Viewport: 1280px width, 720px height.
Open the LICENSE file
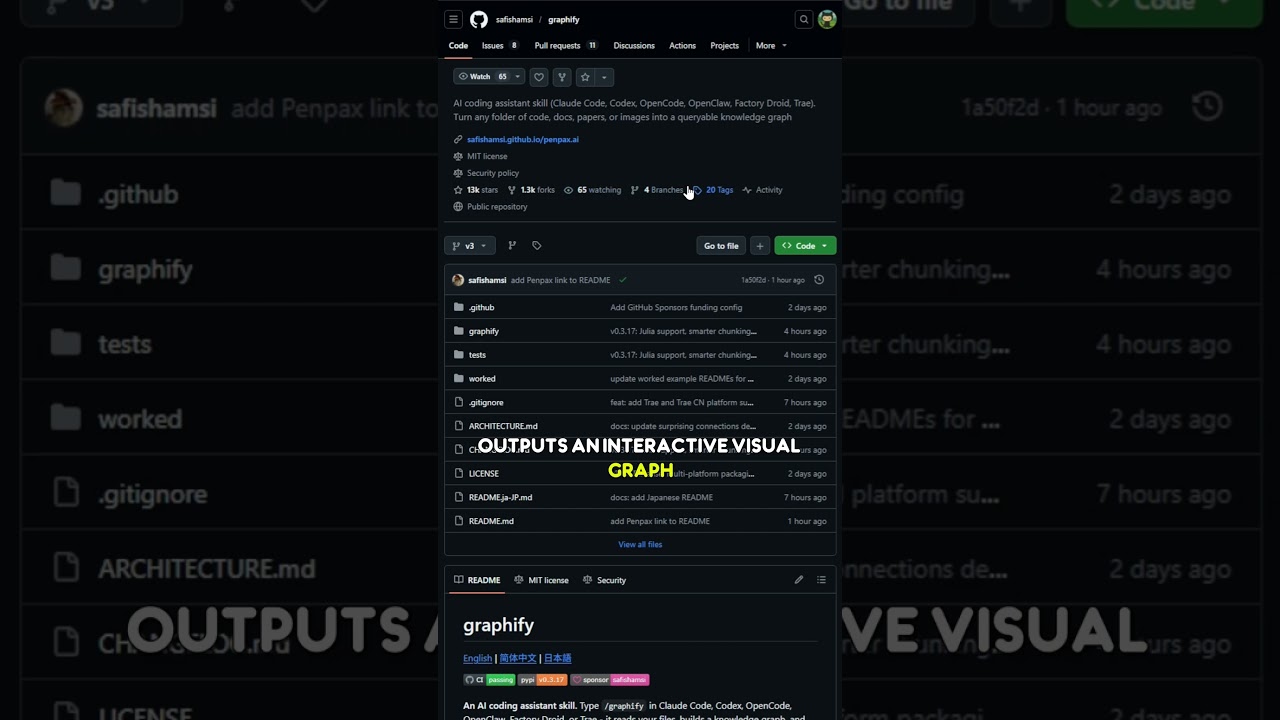(483, 474)
